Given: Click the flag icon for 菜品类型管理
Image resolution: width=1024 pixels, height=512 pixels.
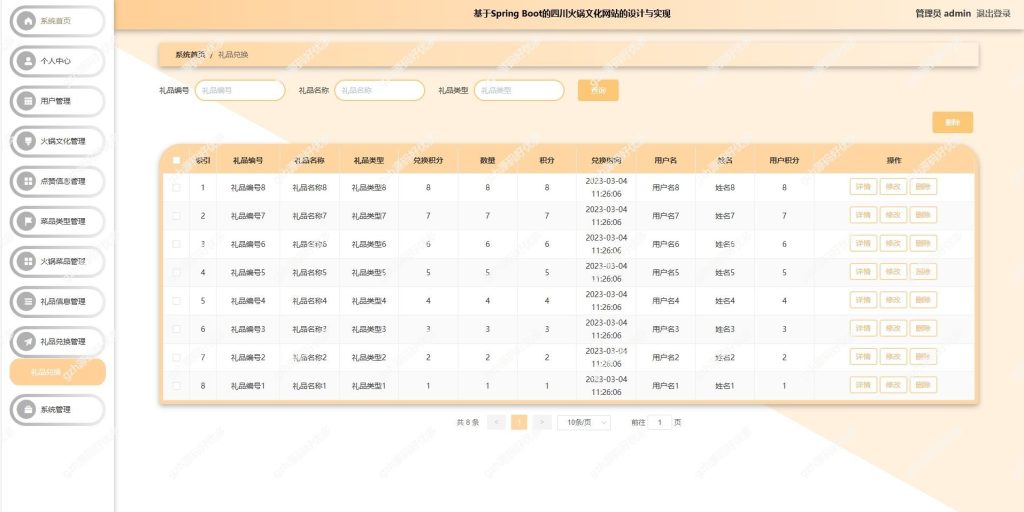Looking at the screenshot, I should tap(27, 221).
